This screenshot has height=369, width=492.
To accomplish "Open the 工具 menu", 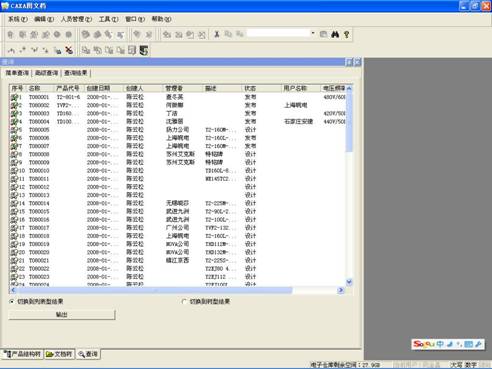I will coord(108,19).
